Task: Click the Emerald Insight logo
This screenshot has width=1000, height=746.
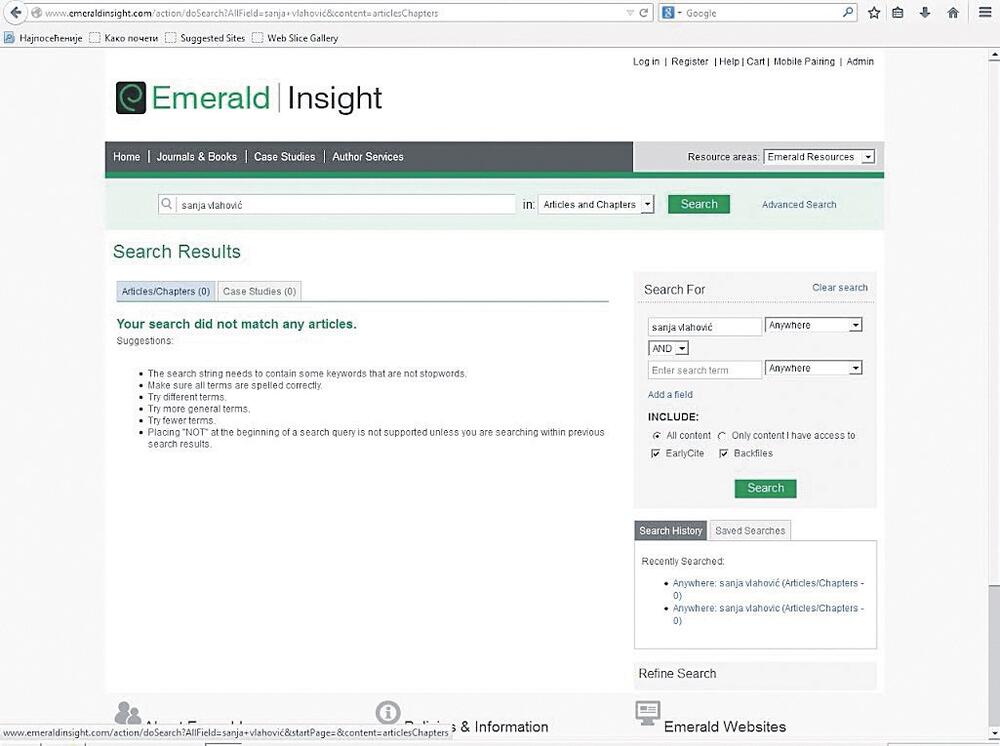Action: 249,98
